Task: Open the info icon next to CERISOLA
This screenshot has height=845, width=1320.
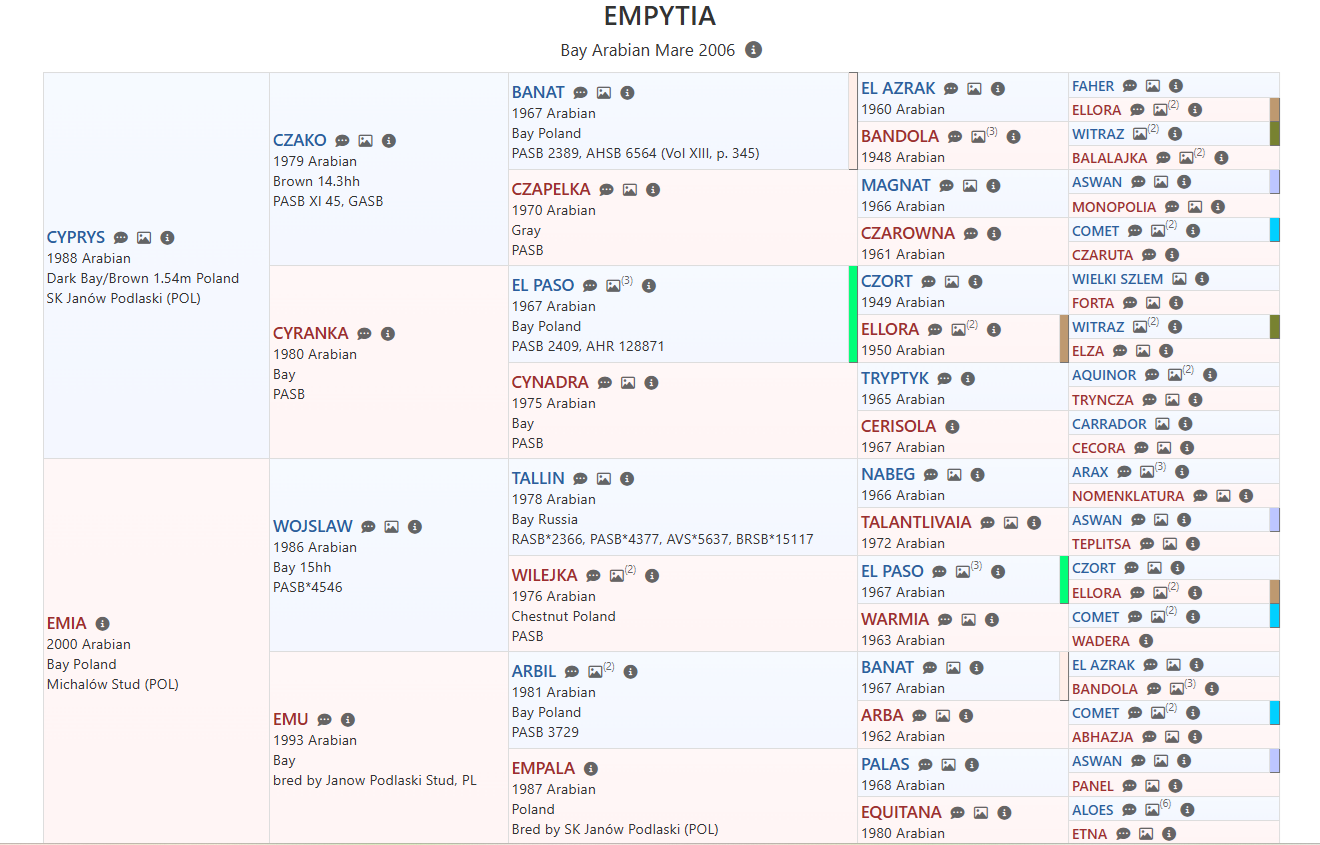Action: coord(953,426)
